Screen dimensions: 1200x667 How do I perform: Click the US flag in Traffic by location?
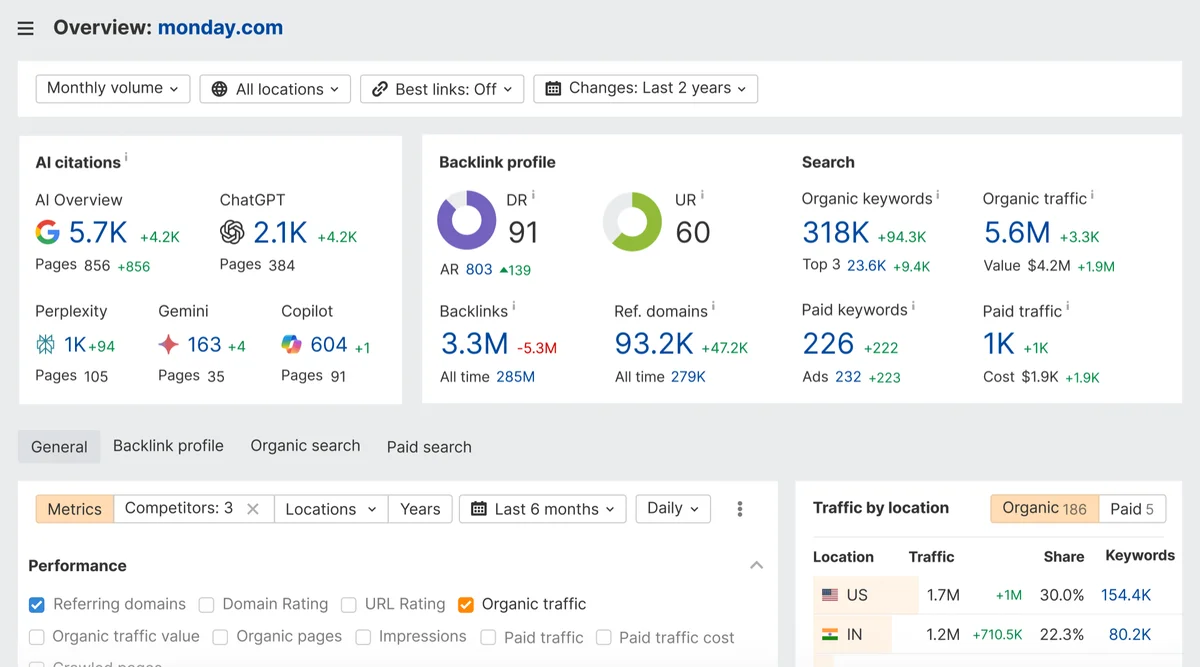tap(830, 594)
